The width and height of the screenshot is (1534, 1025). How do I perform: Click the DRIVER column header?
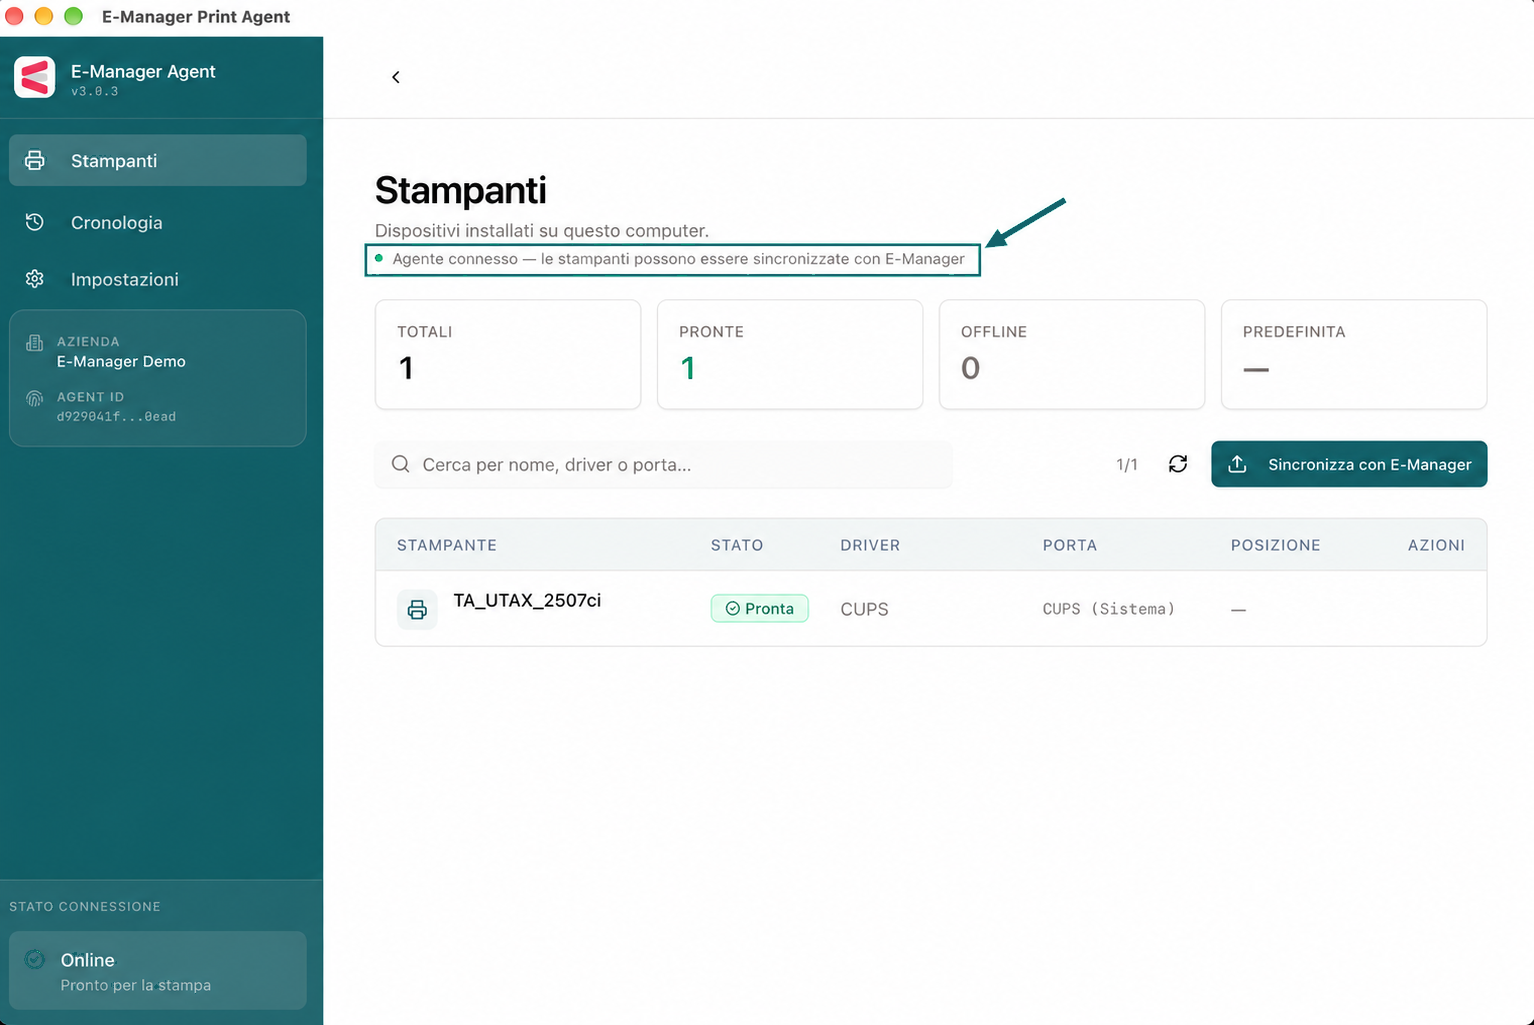pos(870,545)
